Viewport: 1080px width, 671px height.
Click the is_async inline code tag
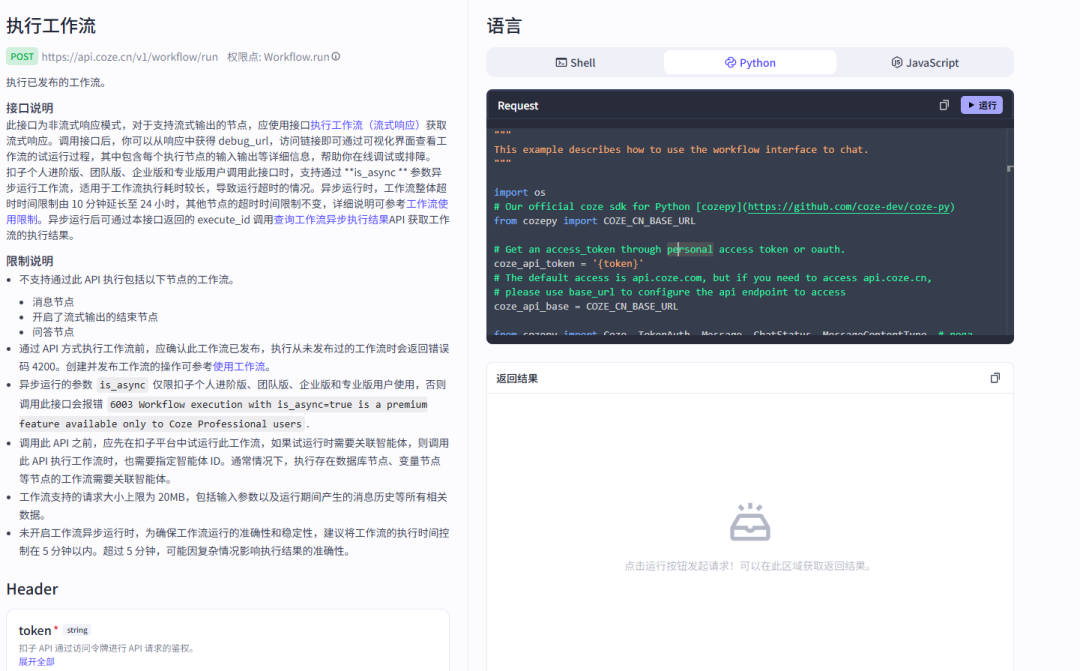pos(122,385)
